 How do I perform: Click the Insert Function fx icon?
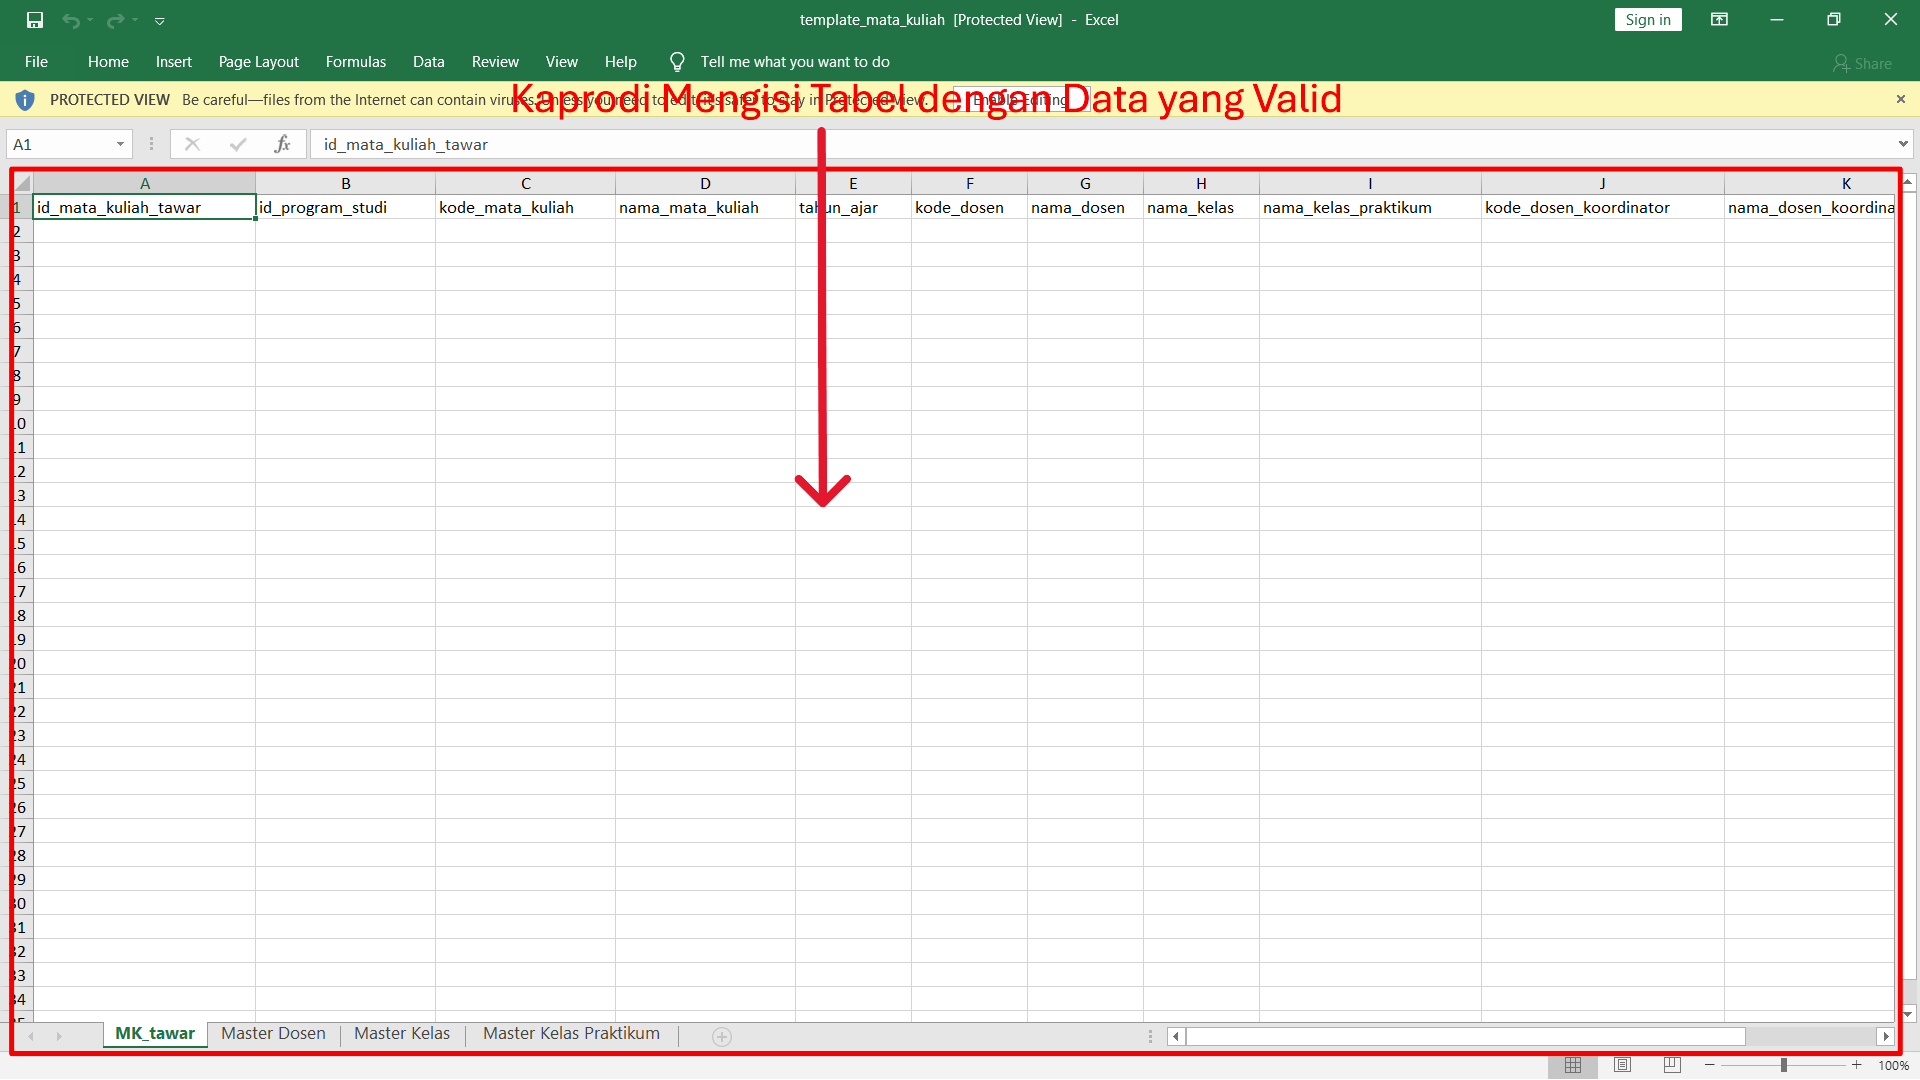283,144
